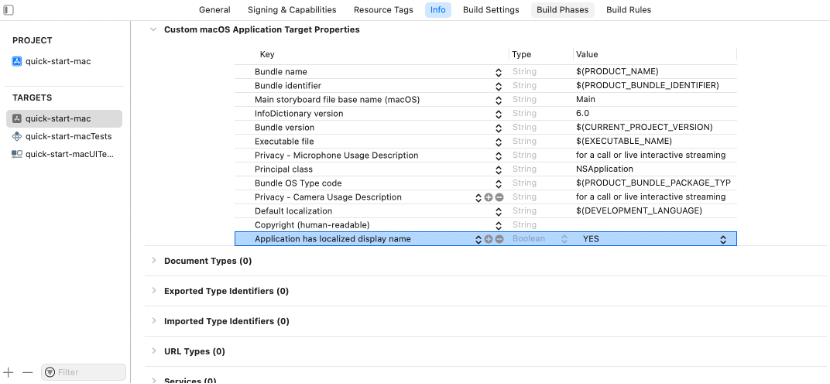The image size is (830, 384).
Task: Click the Type column header
Action: pos(521,55)
